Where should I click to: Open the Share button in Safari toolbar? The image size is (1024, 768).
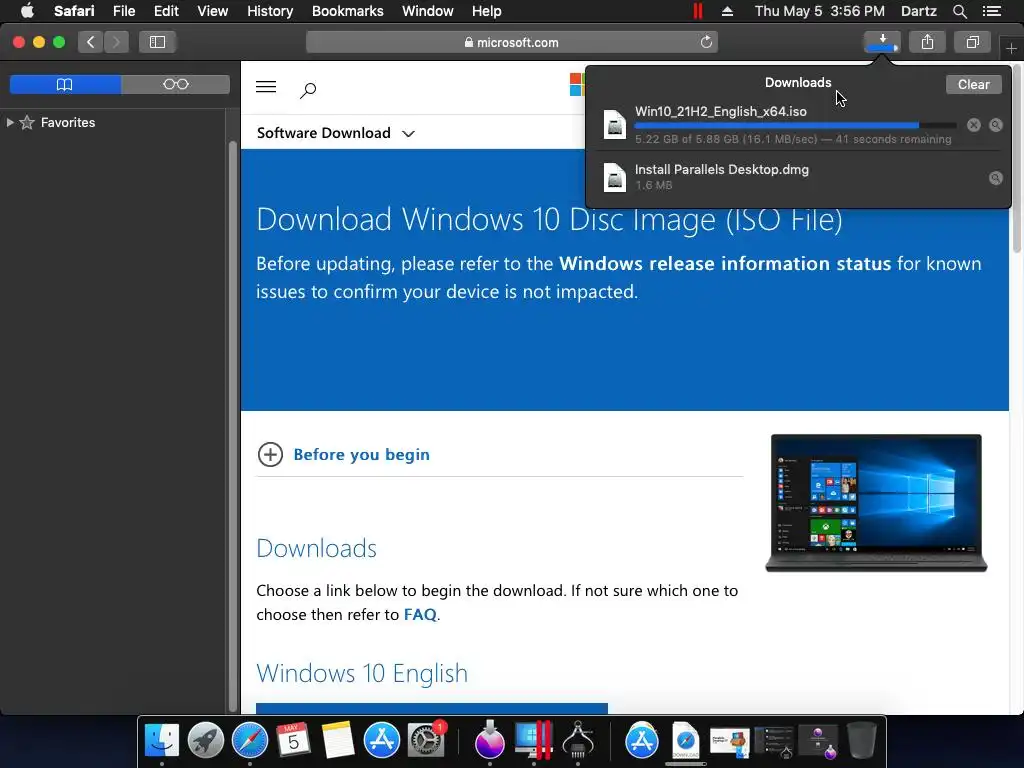(x=927, y=42)
